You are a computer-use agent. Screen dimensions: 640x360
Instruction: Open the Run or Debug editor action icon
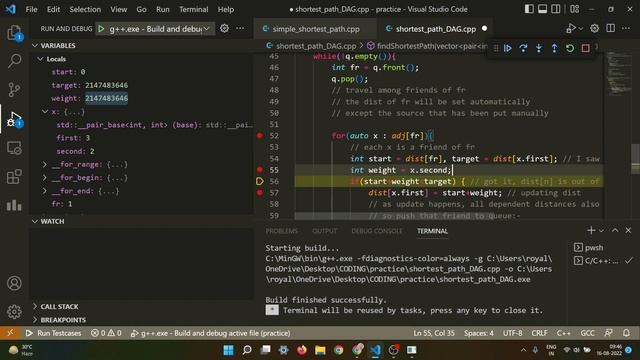coord(571,28)
